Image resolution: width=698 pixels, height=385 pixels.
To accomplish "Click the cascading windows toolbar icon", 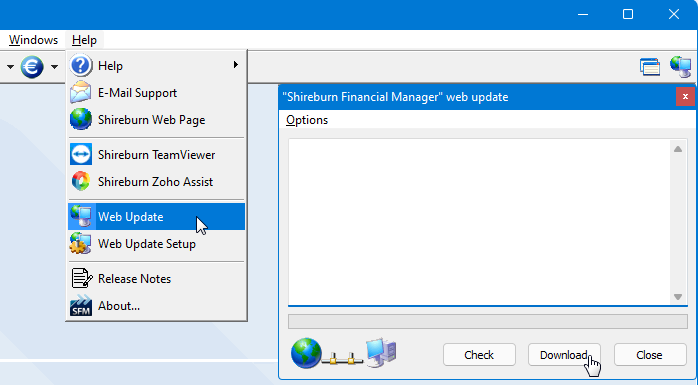I will pyautogui.click(x=650, y=67).
